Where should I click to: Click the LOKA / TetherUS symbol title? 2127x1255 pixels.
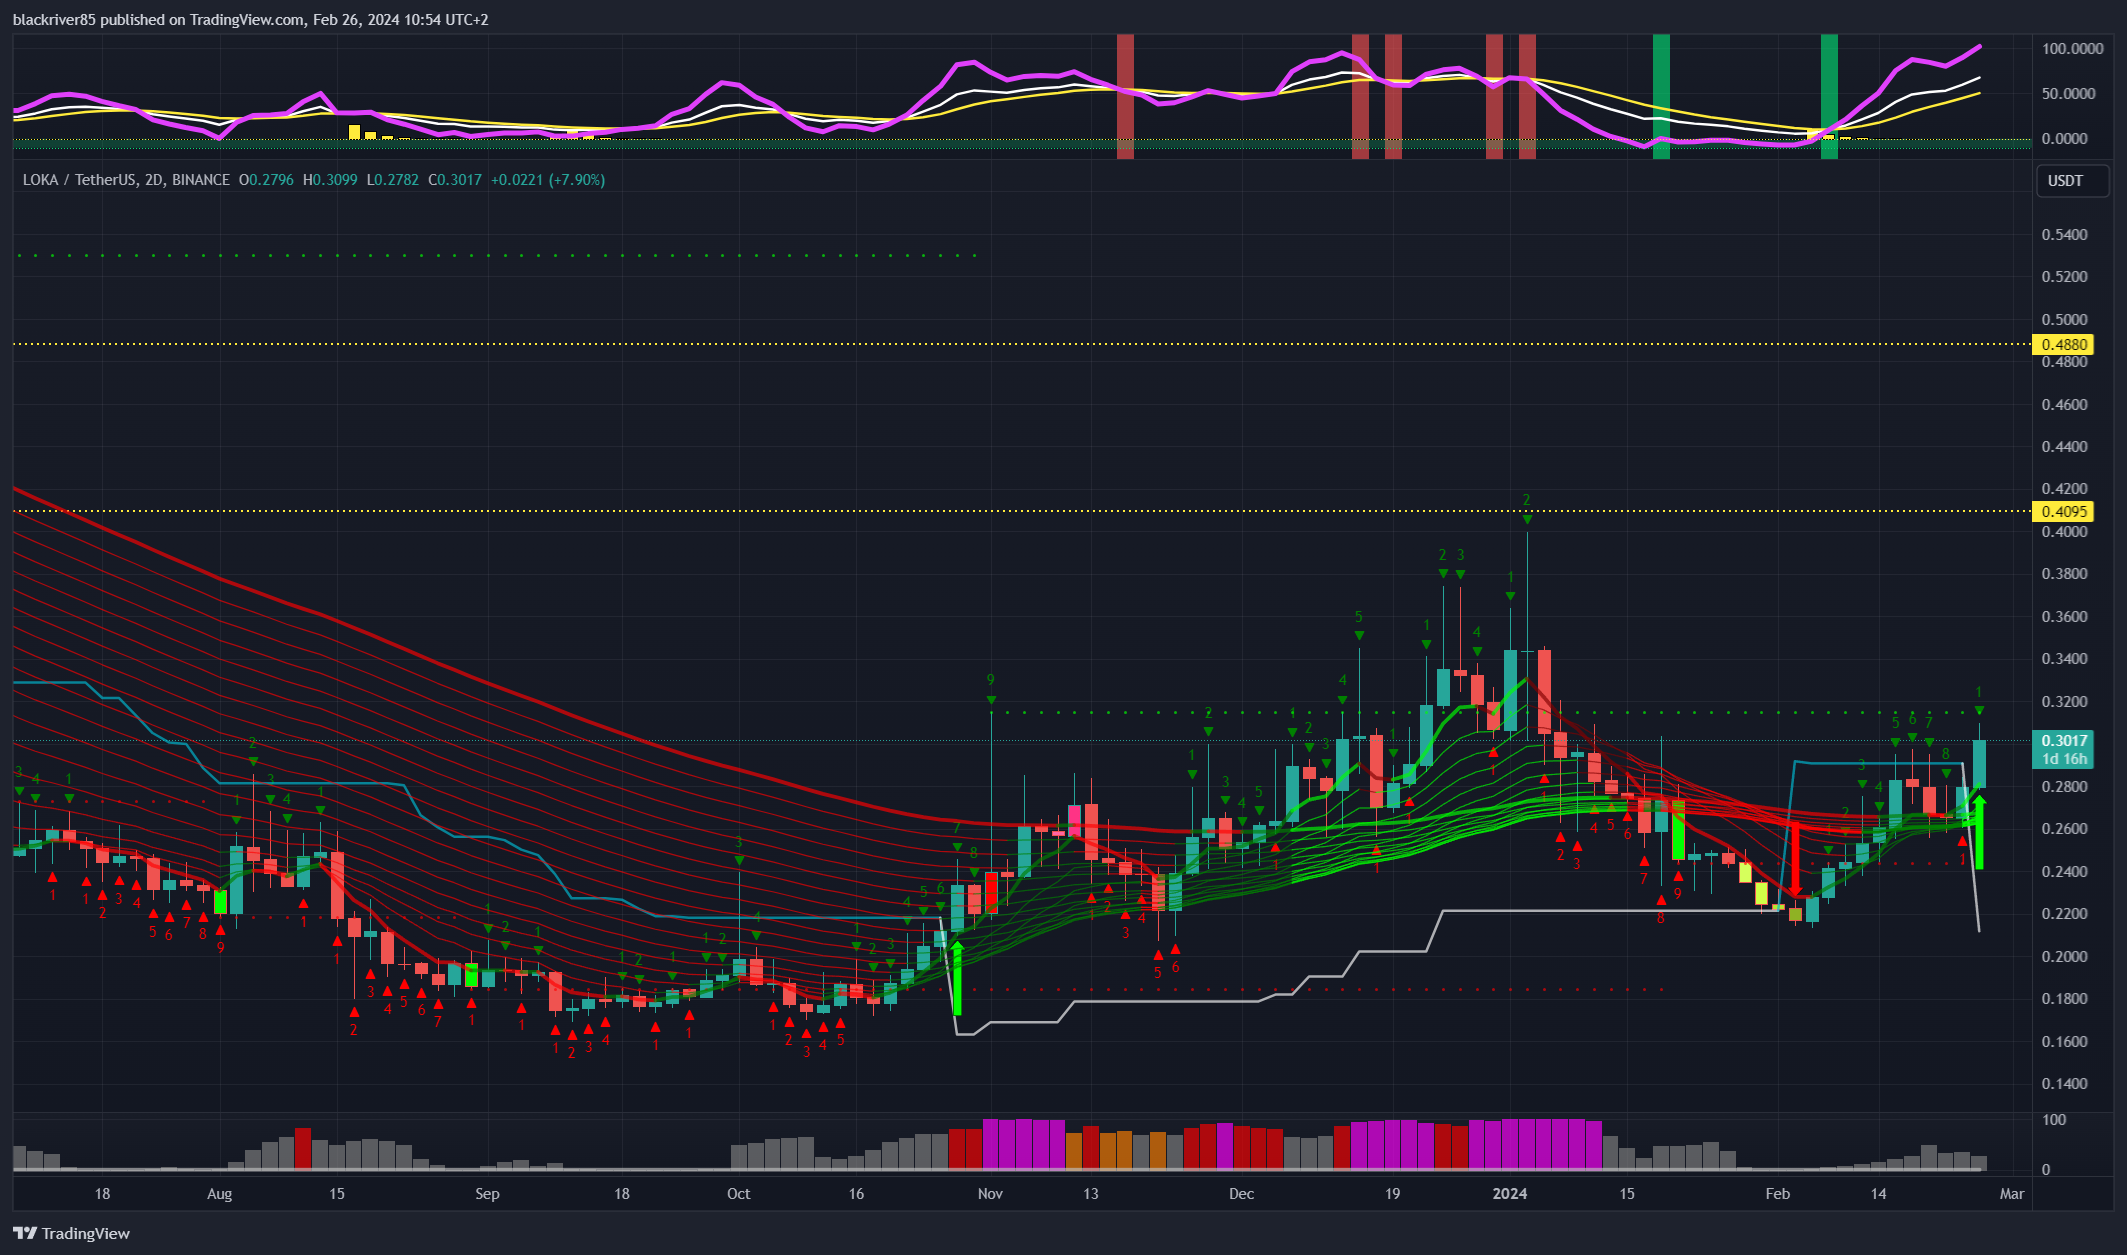126,180
